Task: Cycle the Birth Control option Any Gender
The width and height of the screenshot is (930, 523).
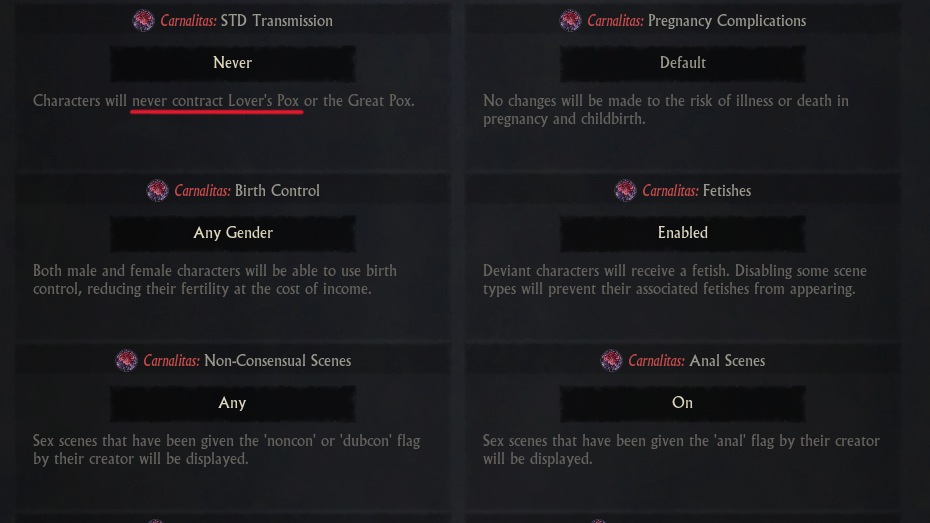Action: coord(232,233)
